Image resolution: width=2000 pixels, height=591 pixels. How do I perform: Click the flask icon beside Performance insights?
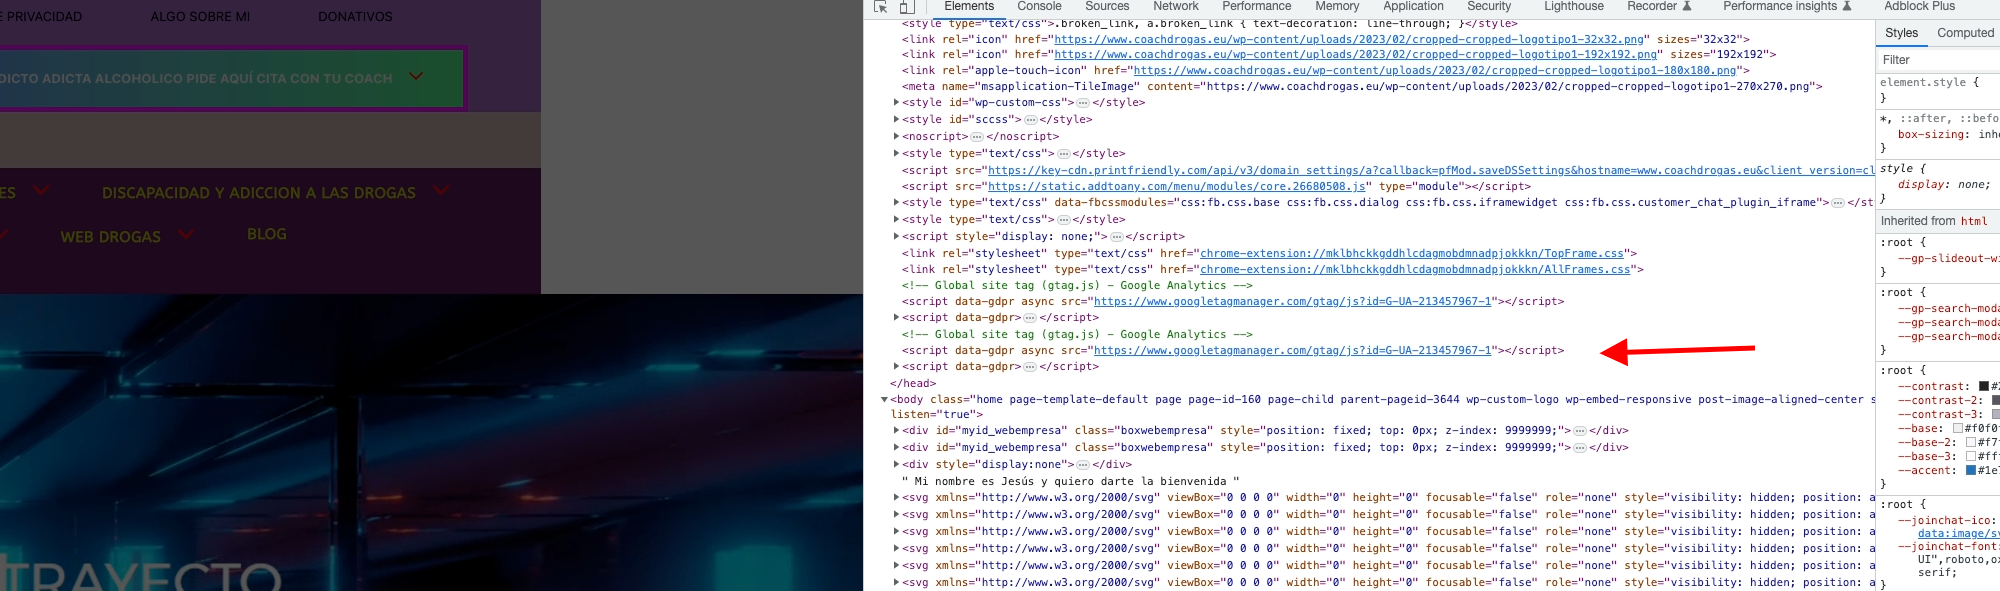(1847, 6)
